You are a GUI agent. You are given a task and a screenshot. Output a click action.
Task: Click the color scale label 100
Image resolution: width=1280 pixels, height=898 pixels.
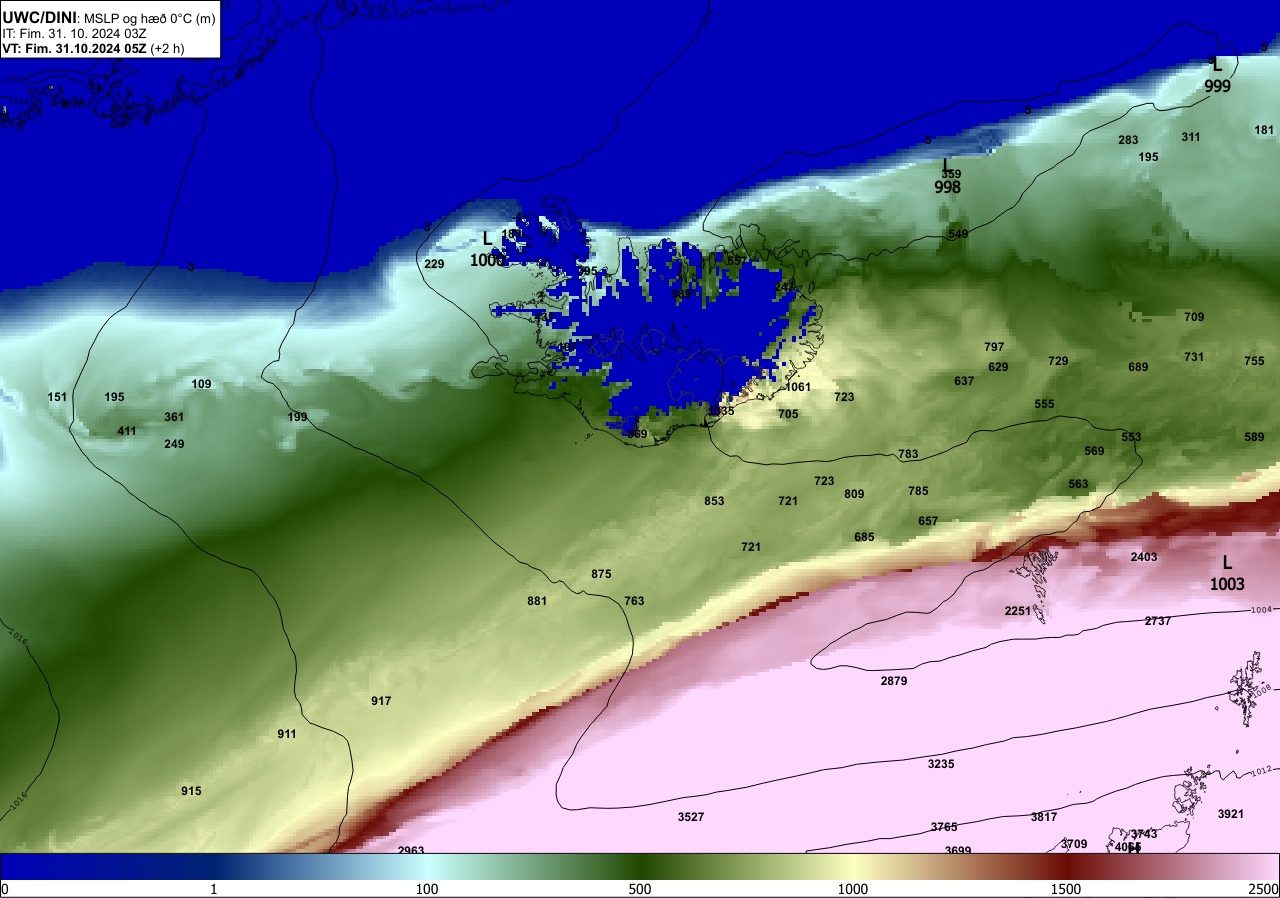pyautogui.click(x=427, y=889)
